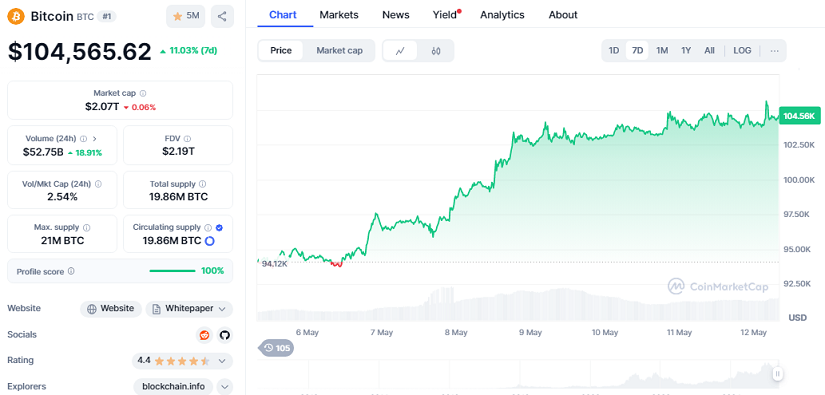Viewport: 825px width, 395px height.
Task: Click the 11.03% (7d) change text
Action: (x=188, y=50)
